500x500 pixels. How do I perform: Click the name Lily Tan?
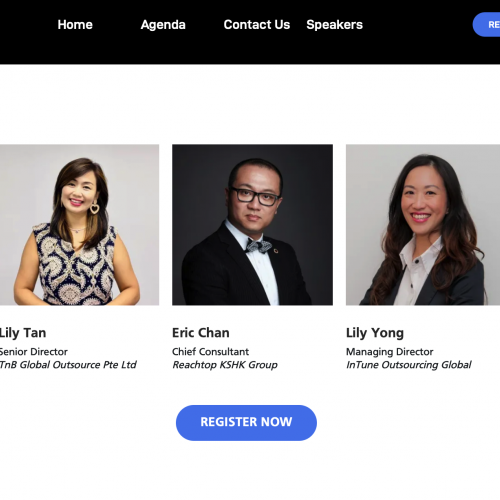[x=23, y=333]
